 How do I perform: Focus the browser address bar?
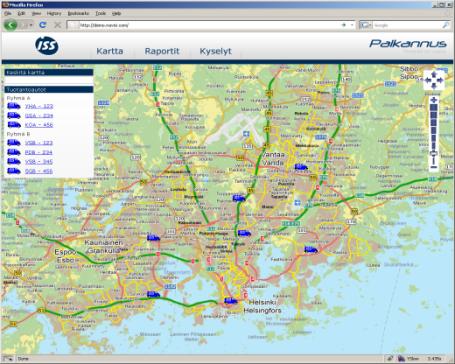point(210,25)
